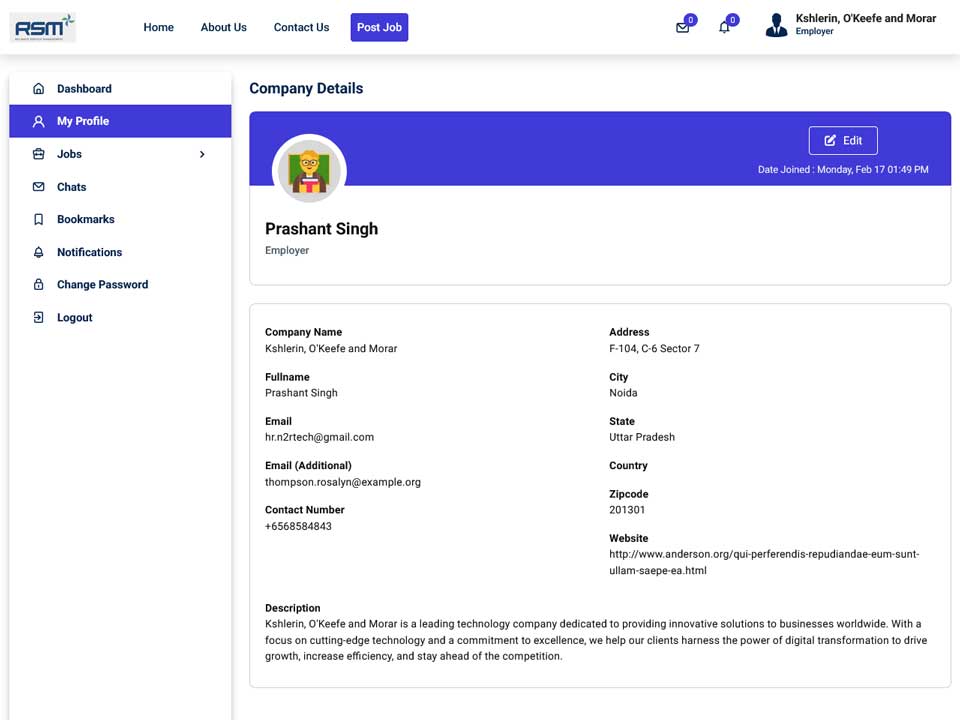
Task: Click the Dashboard home icon in sidebar
Action: pyautogui.click(x=39, y=89)
